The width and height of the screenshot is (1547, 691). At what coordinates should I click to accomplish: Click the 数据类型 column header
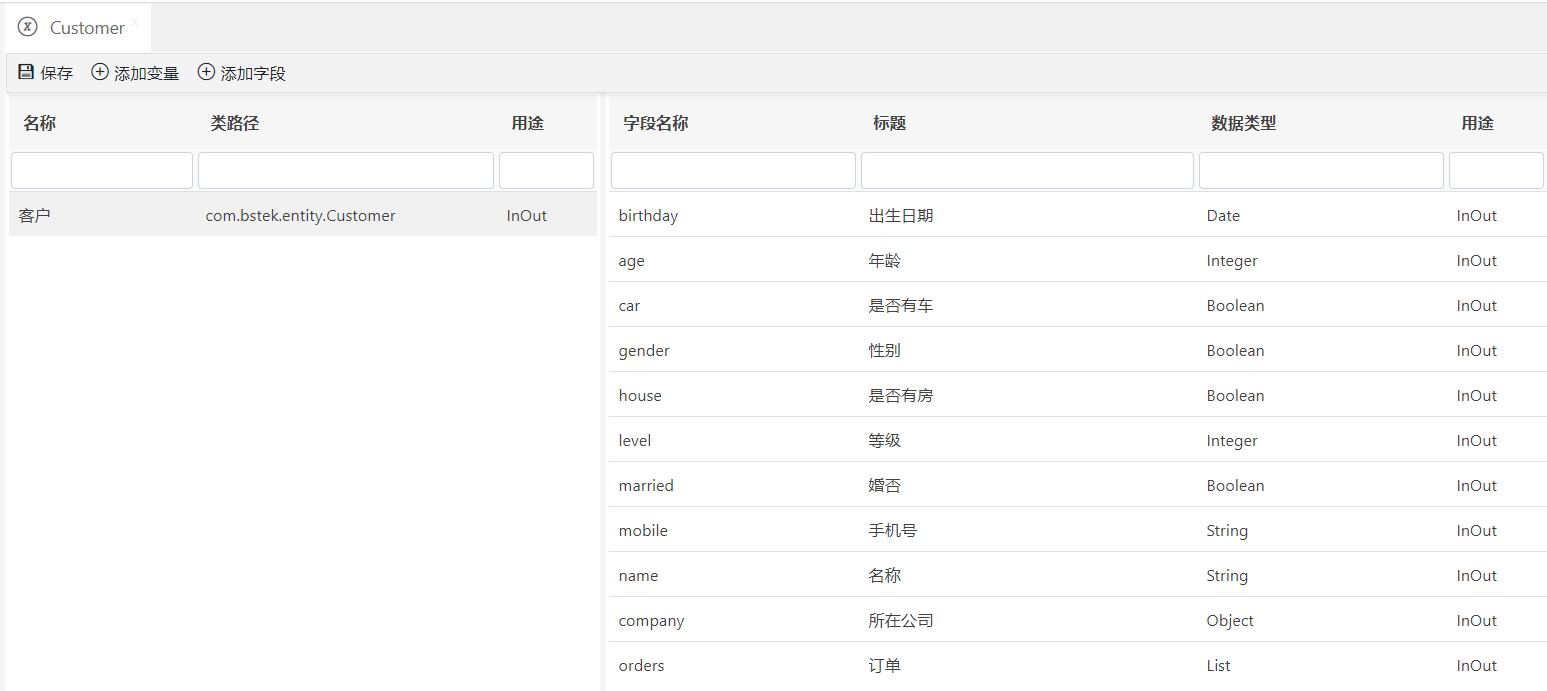click(1243, 123)
